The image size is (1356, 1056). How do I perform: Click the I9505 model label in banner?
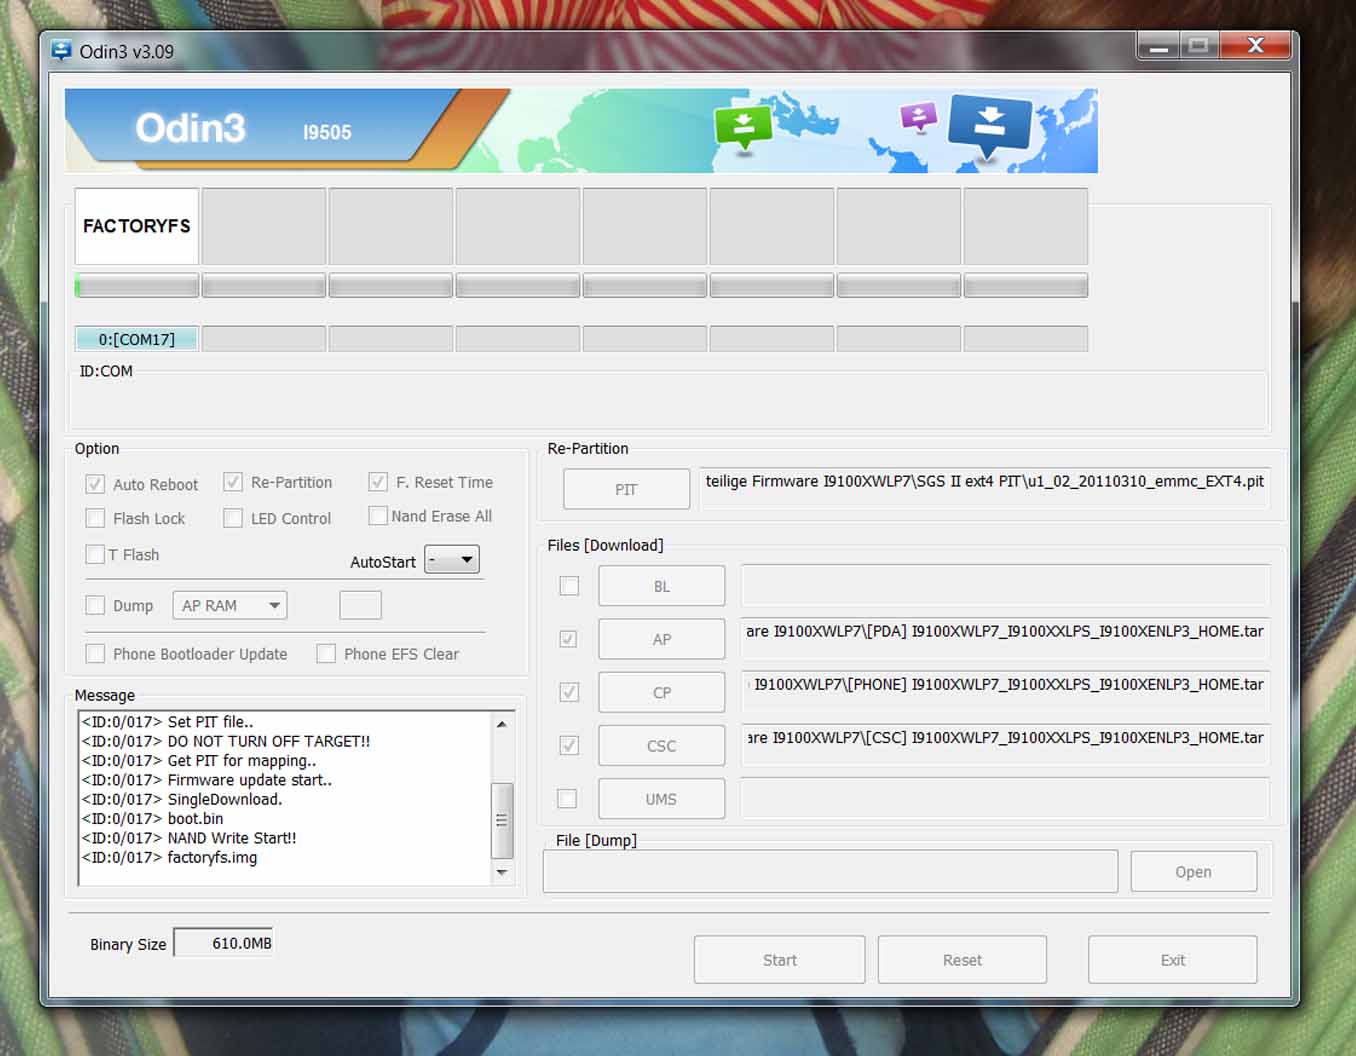327,132
